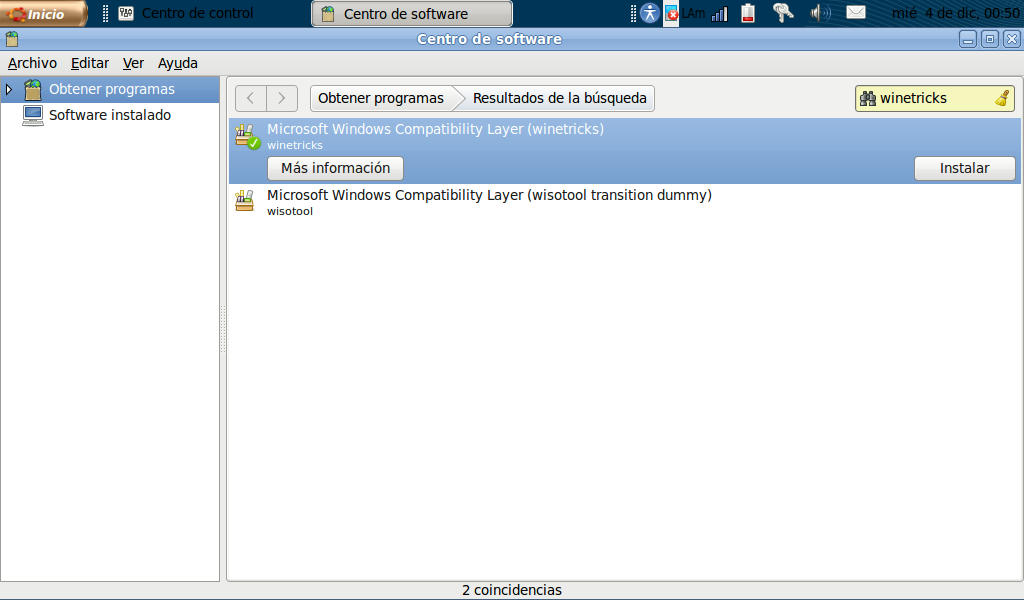Click the Centro de control taskbar icon
This screenshot has height=600, width=1024.
pos(126,14)
